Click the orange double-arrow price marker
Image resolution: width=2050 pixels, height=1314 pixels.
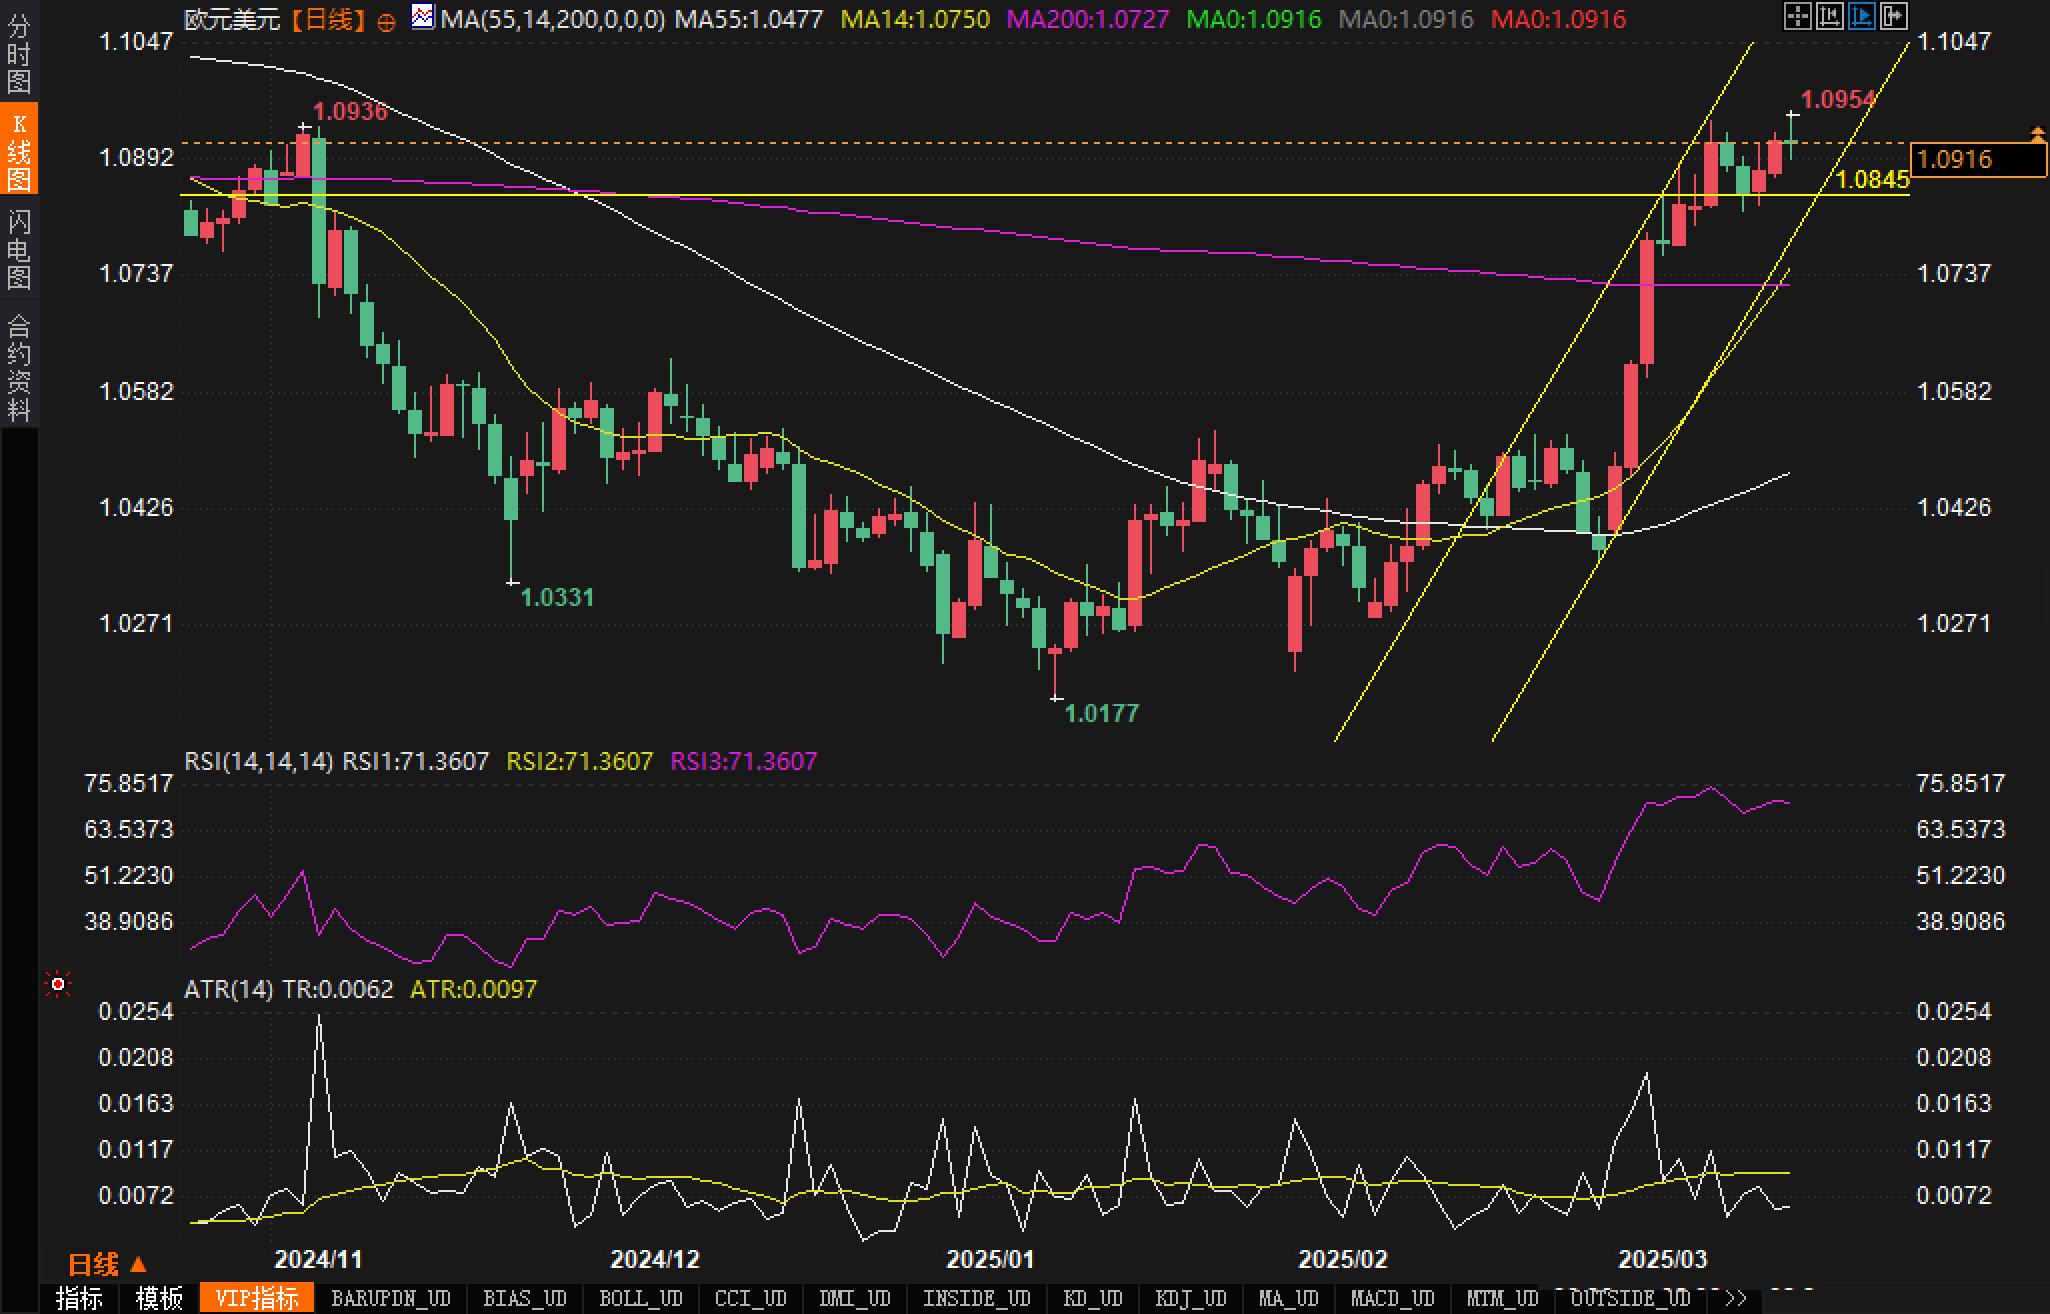coord(2037,133)
